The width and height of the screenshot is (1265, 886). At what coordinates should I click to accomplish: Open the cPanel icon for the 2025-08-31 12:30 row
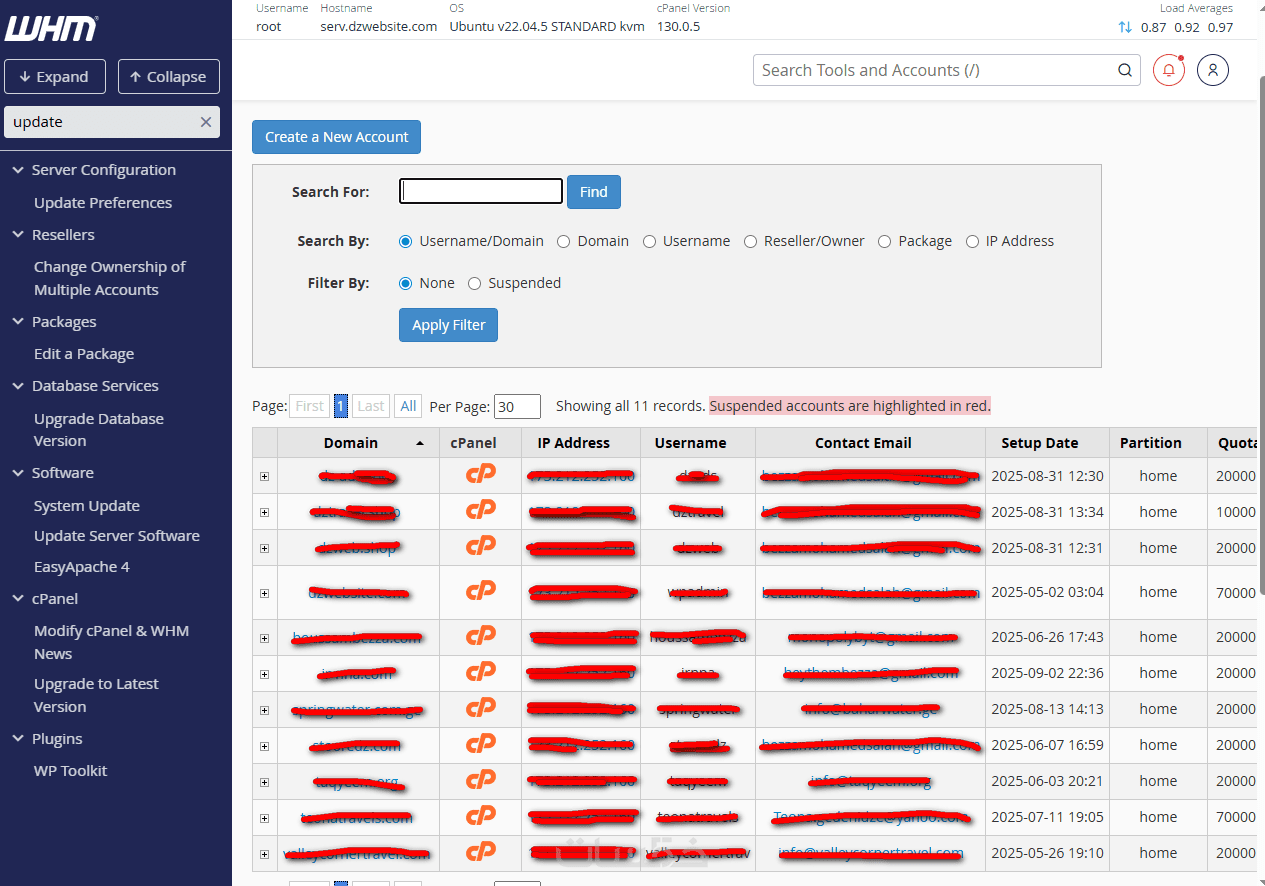[x=481, y=475]
